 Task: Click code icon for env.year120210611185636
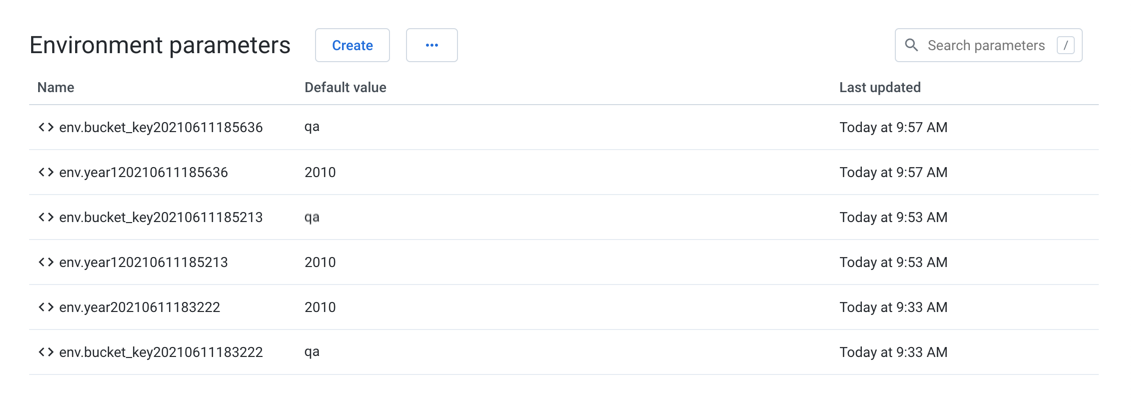(x=46, y=172)
